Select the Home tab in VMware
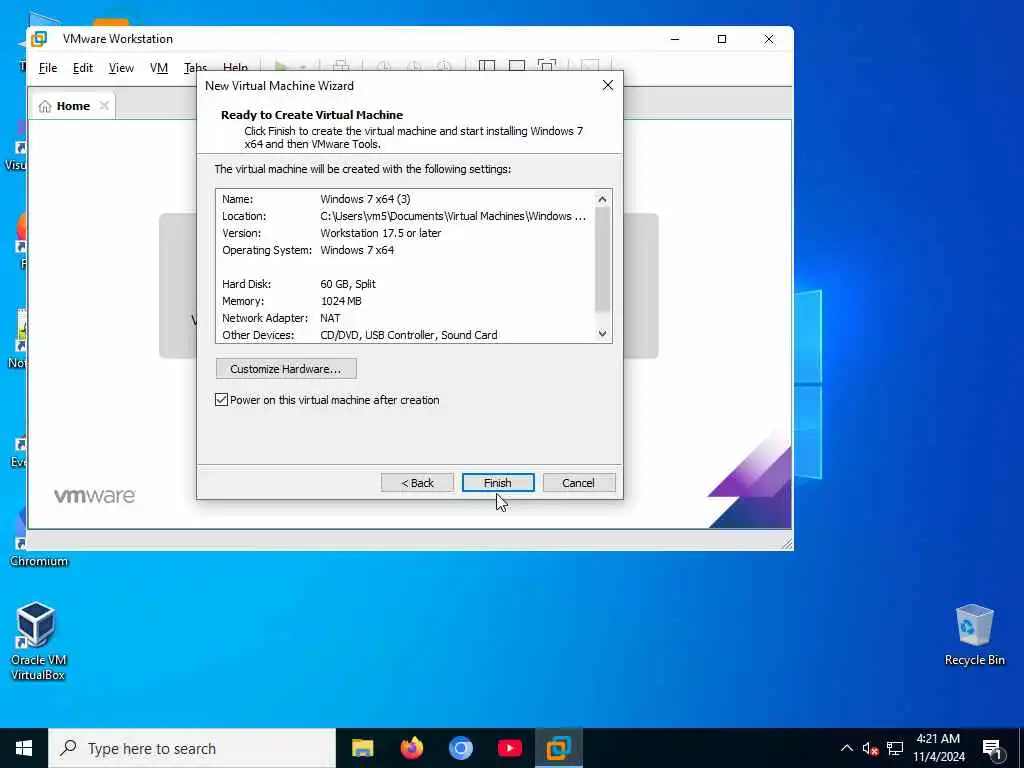Viewport: 1024px width, 768px height. coord(72,106)
